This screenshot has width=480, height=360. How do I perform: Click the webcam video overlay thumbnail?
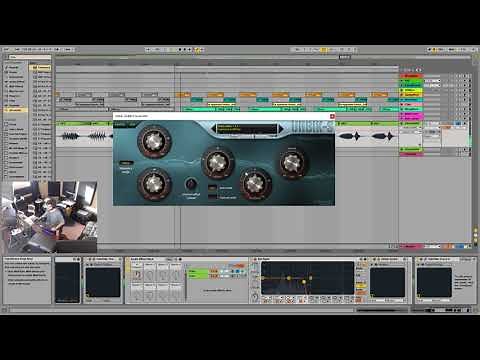pyautogui.click(x=49, y=216)
